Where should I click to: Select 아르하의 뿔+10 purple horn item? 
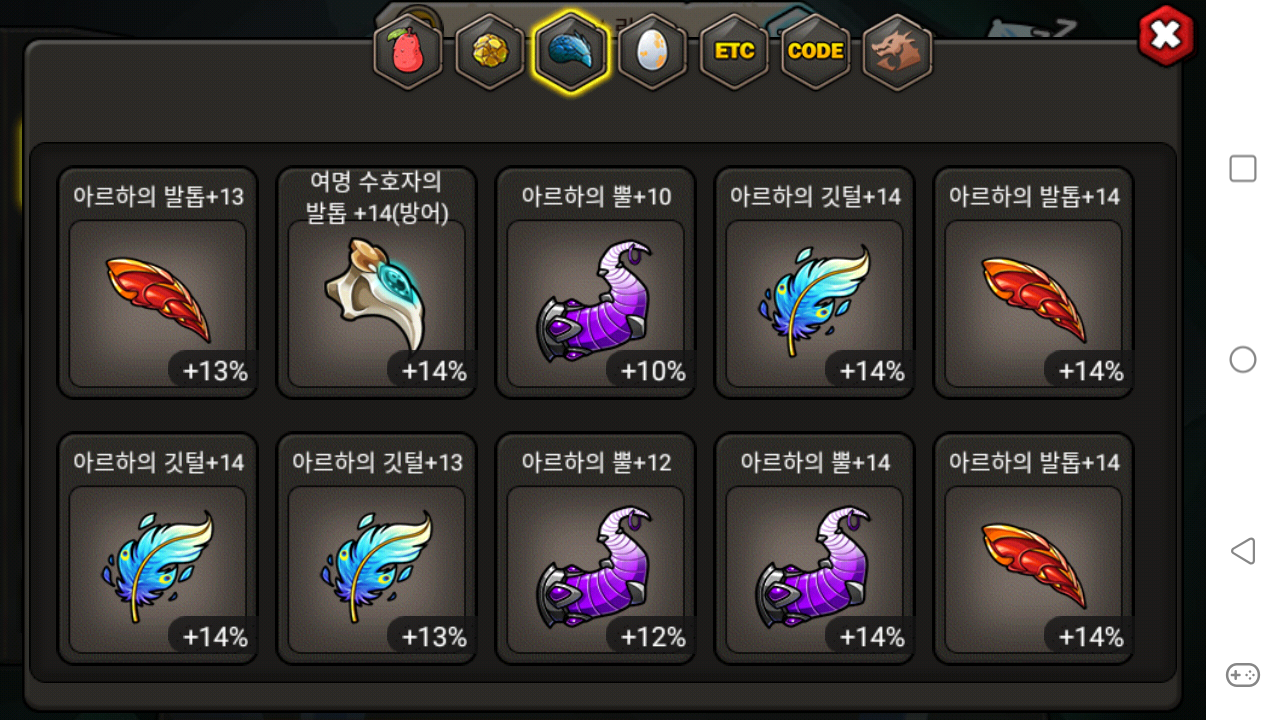click(x=596, y=282)
